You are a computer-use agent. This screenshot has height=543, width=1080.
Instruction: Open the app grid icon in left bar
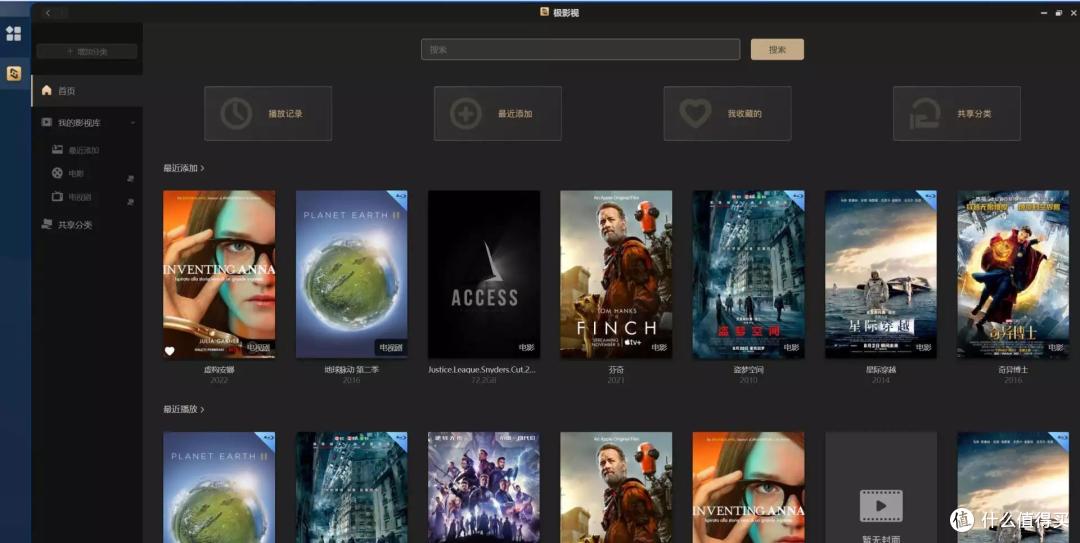[x=13, y=33]
